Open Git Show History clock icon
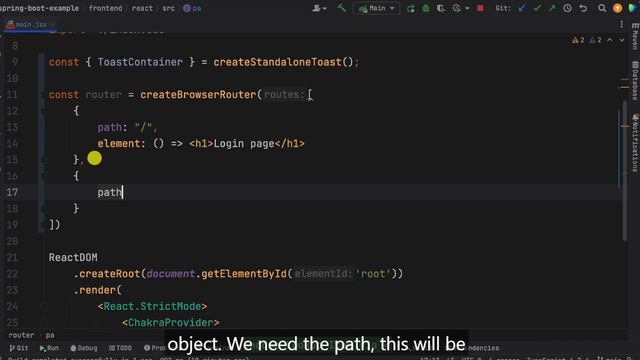Screen dimensions: 640x360 567,8
